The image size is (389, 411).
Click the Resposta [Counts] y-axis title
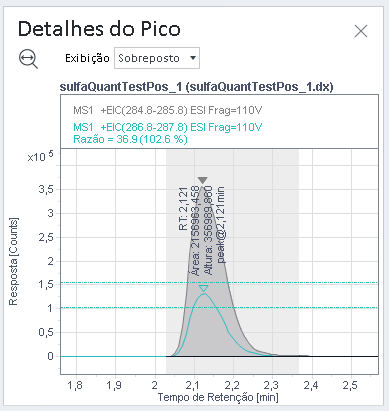[13, 262]
